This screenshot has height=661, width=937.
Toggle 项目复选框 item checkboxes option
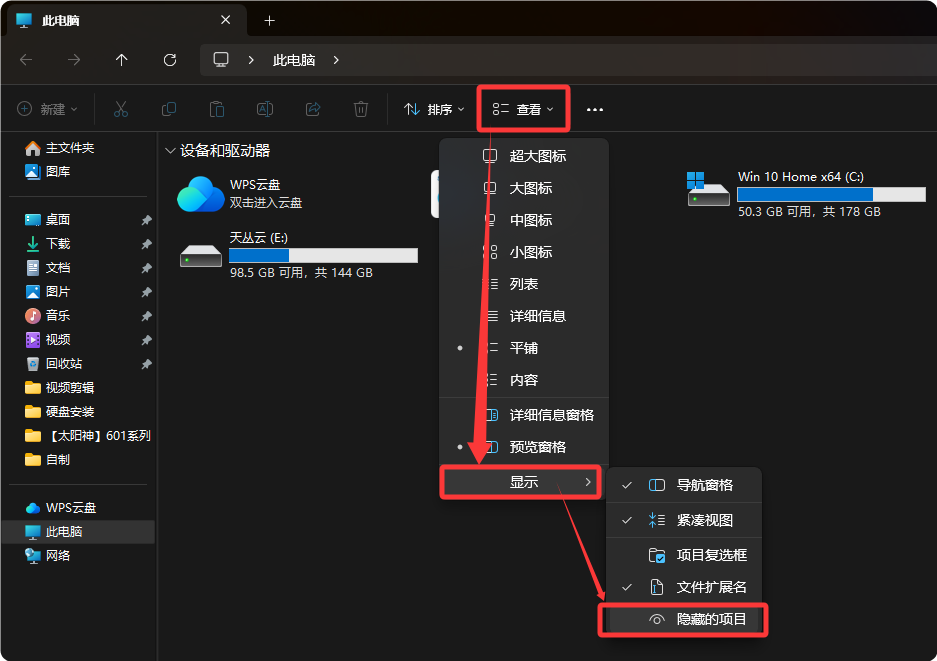[x=711, y=555]
